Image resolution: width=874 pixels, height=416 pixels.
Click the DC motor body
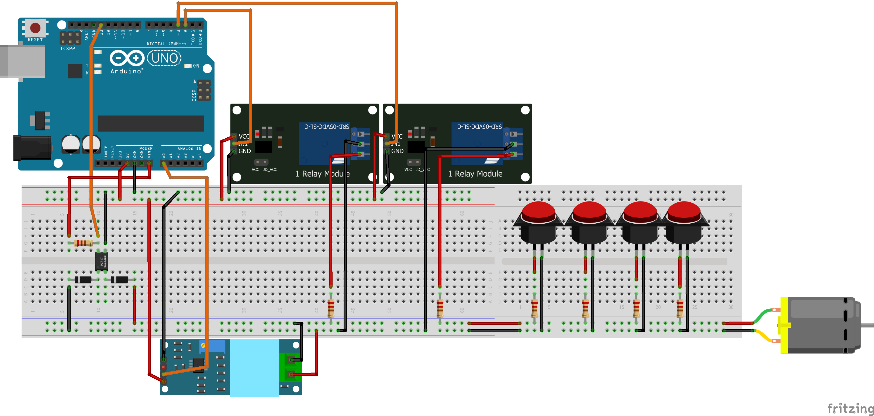(822, 325)
